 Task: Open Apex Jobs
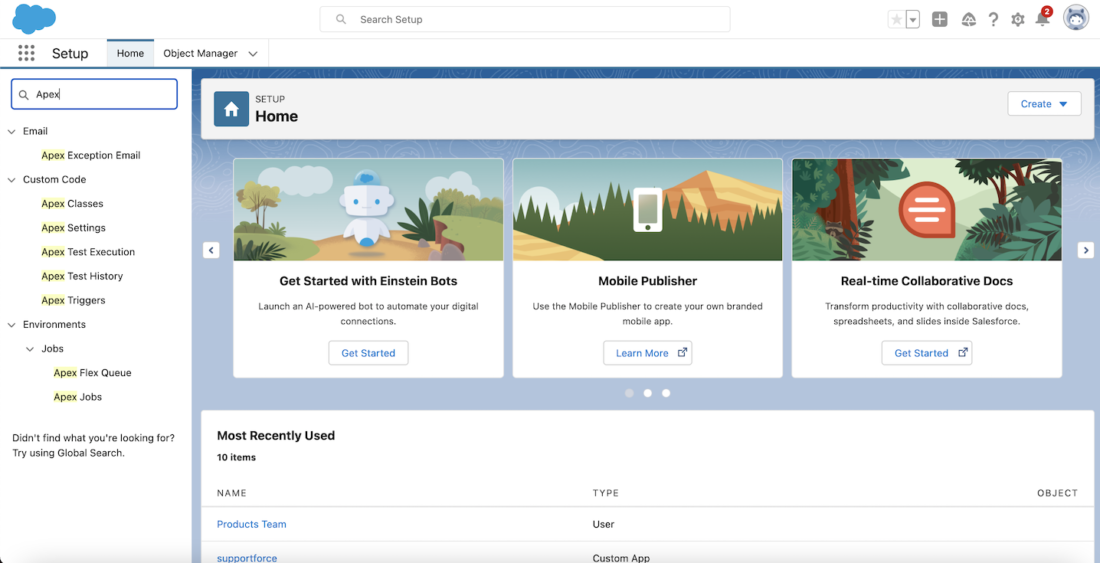click(x=78, y=397)
